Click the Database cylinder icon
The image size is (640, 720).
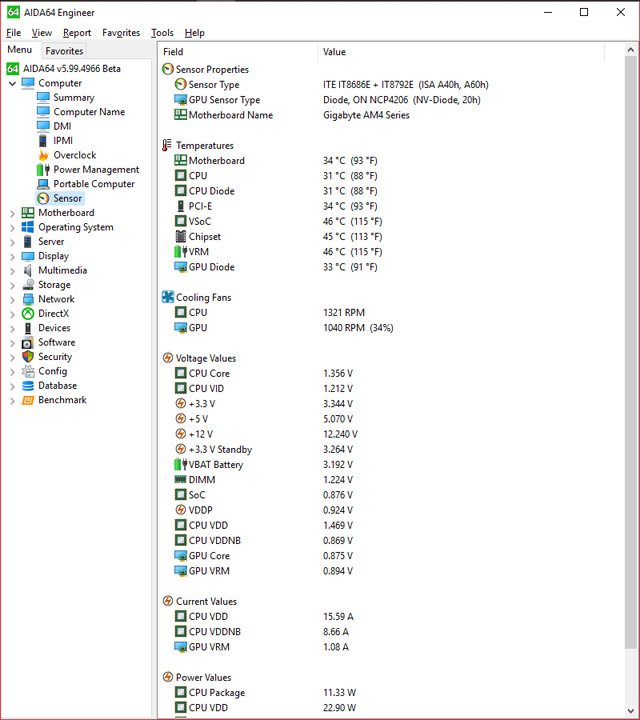pyautogui.click(x=28, y=386)
